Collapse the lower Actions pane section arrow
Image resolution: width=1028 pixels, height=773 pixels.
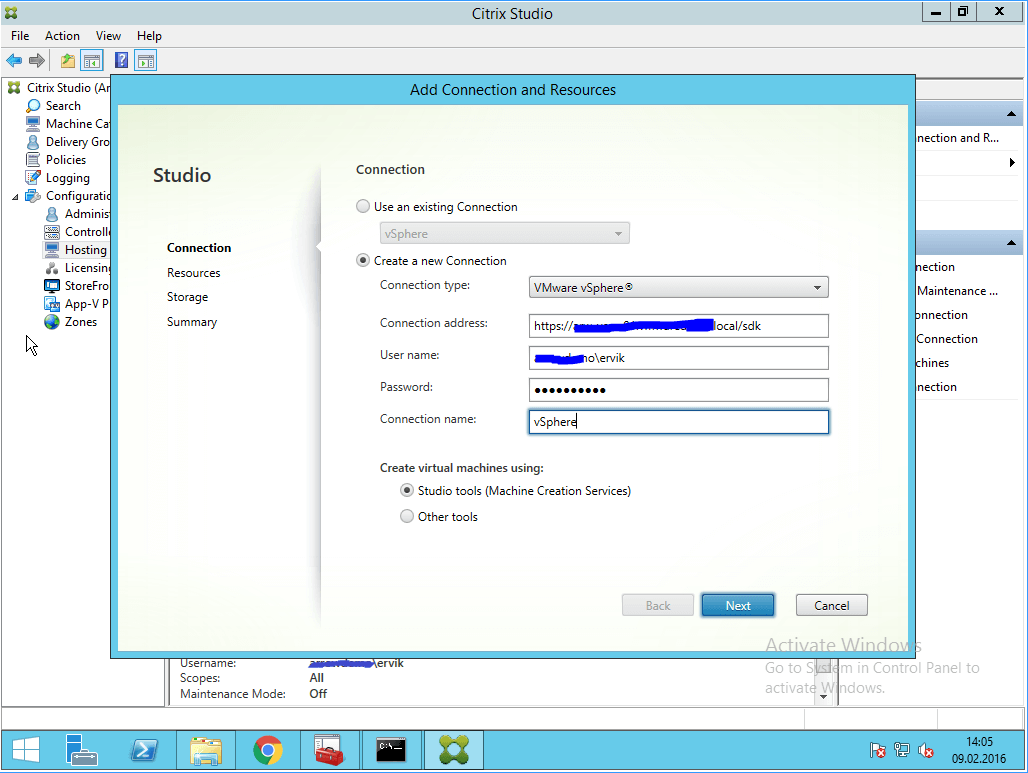coord(1012,243)
